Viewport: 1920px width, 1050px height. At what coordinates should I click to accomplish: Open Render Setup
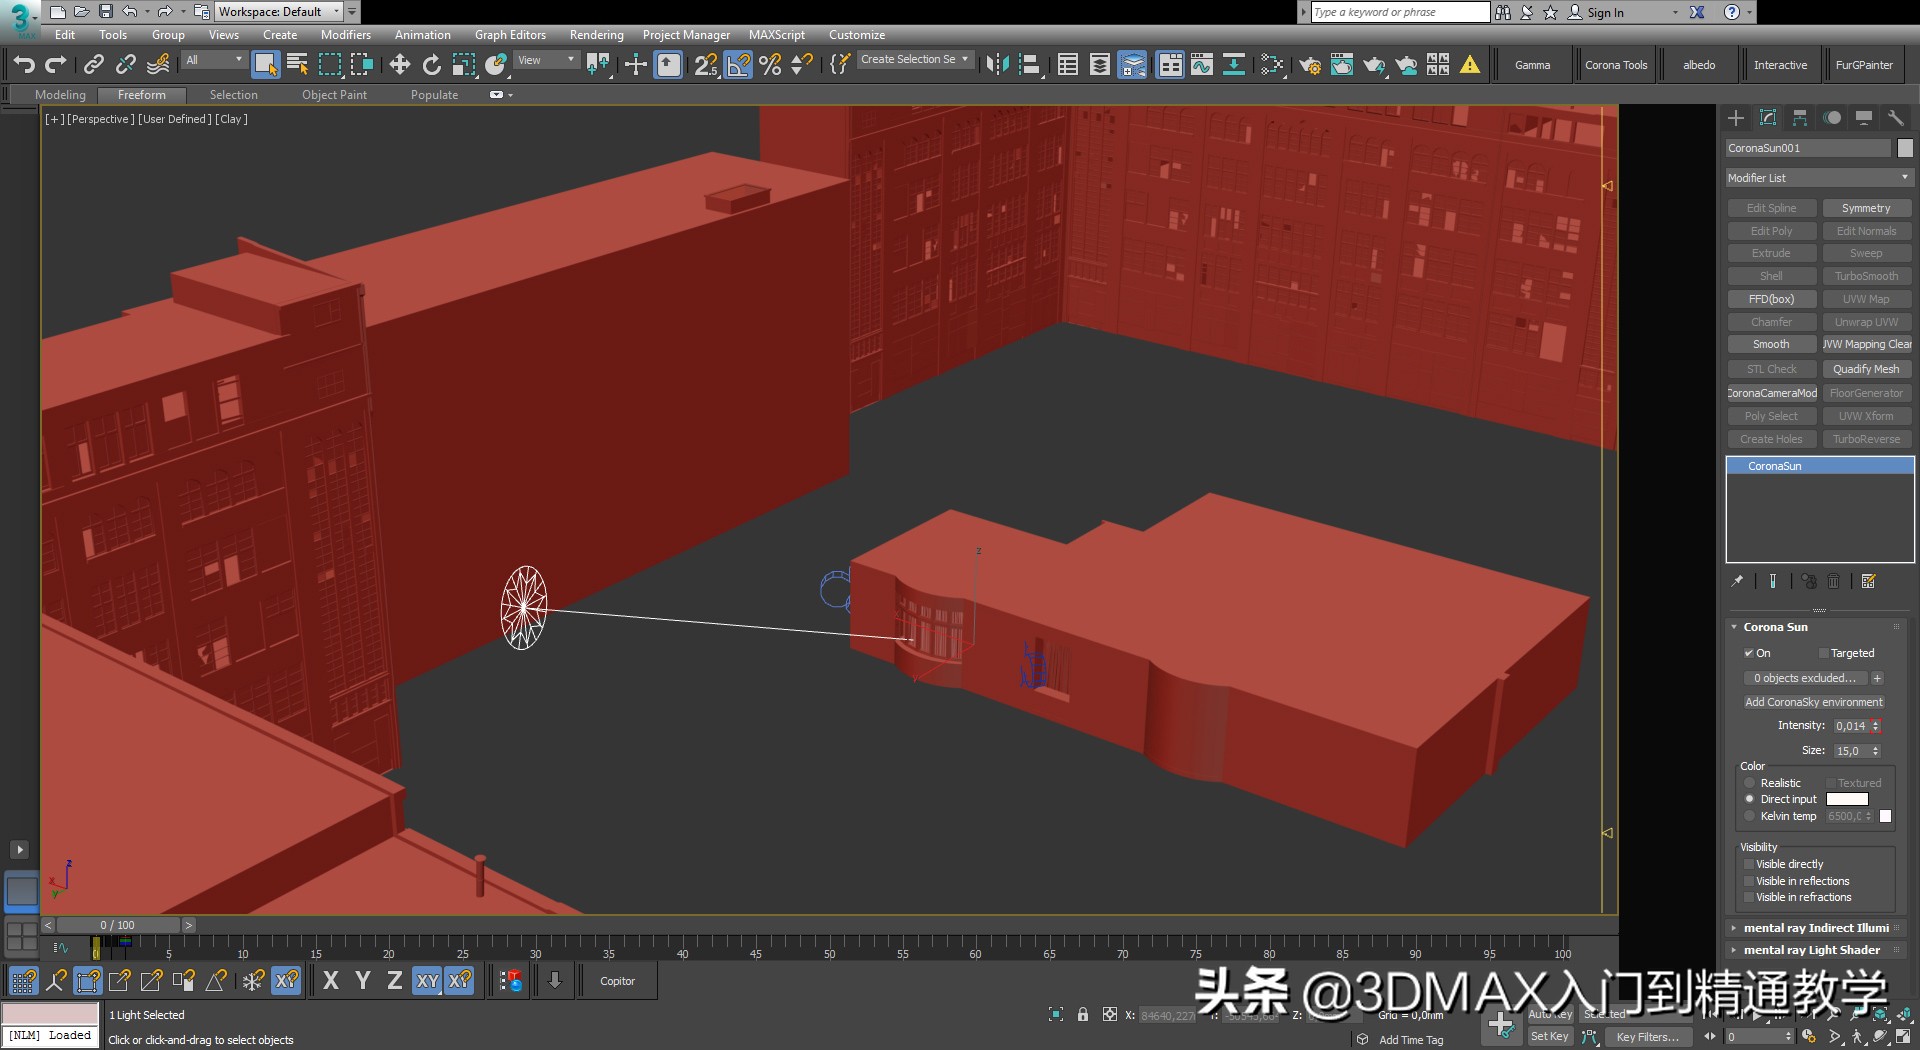(x=1310, y=64)
